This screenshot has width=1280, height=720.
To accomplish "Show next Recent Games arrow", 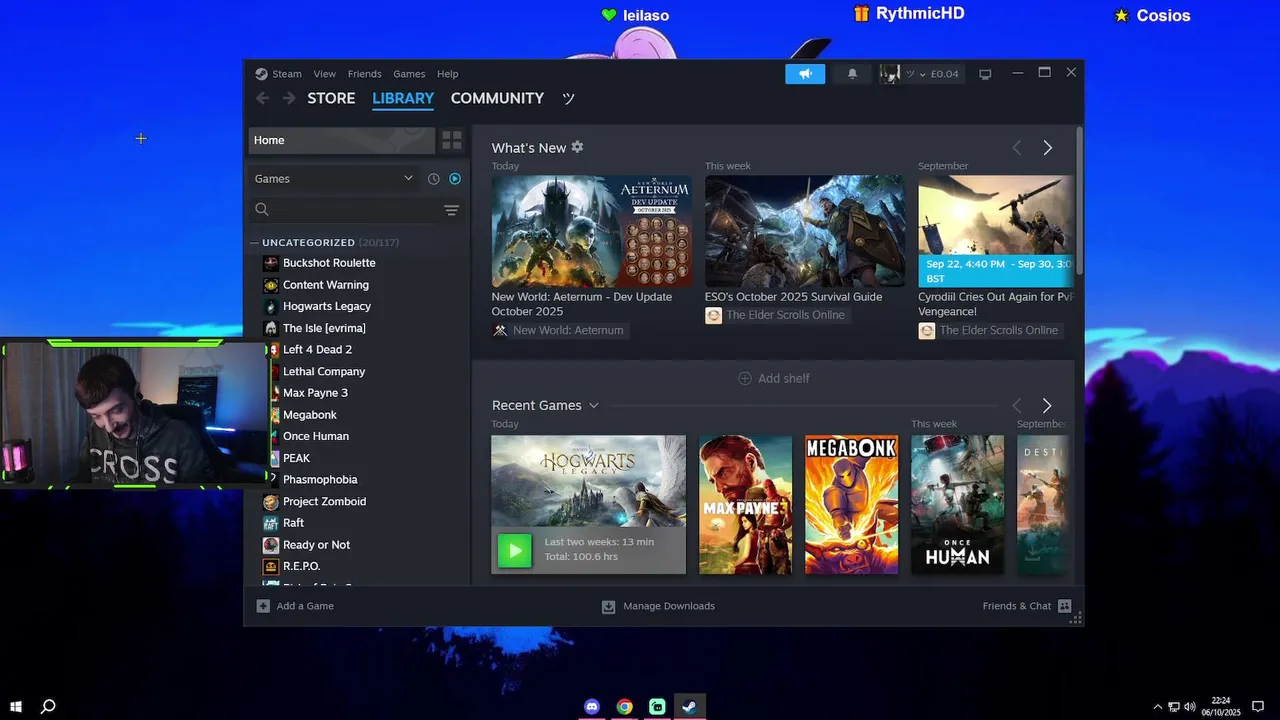I will coord(1047,405).
